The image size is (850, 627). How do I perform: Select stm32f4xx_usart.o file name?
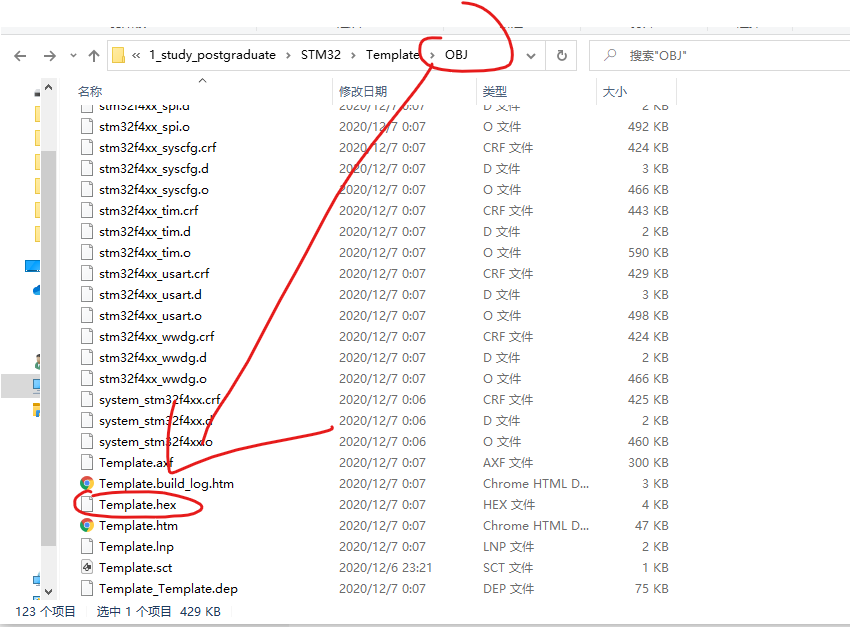150,315
